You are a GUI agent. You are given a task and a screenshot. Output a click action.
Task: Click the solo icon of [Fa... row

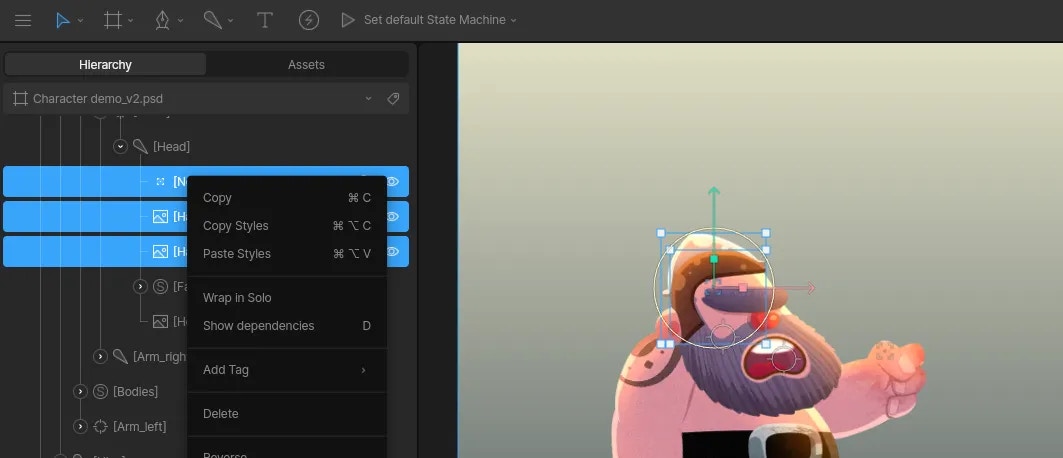point(160,287)
